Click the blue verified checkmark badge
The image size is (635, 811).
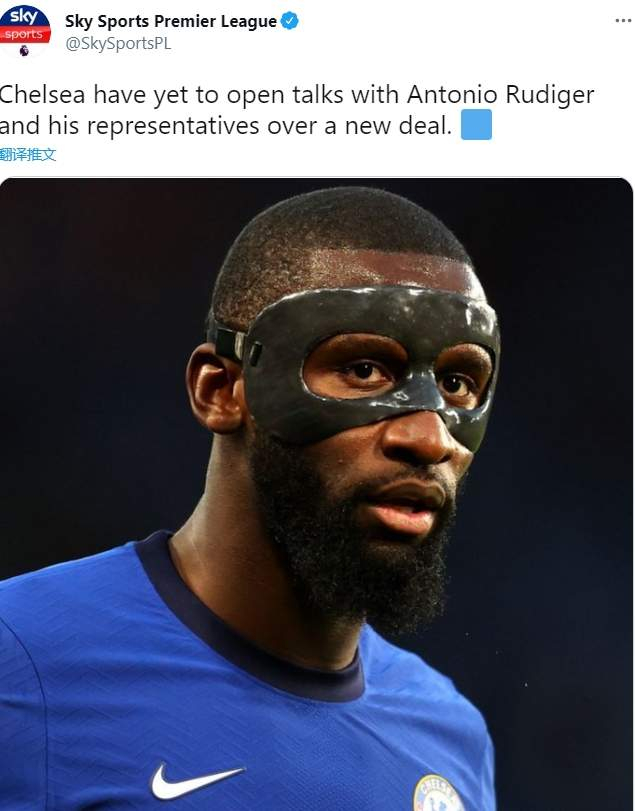pyautogui.click(x=290, y=21)
